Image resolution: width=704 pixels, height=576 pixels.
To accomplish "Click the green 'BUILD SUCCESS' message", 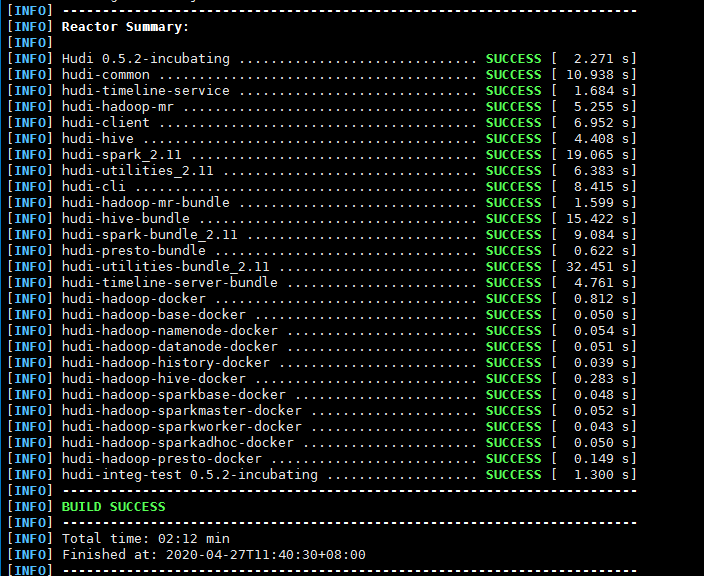I will (114, 507).
